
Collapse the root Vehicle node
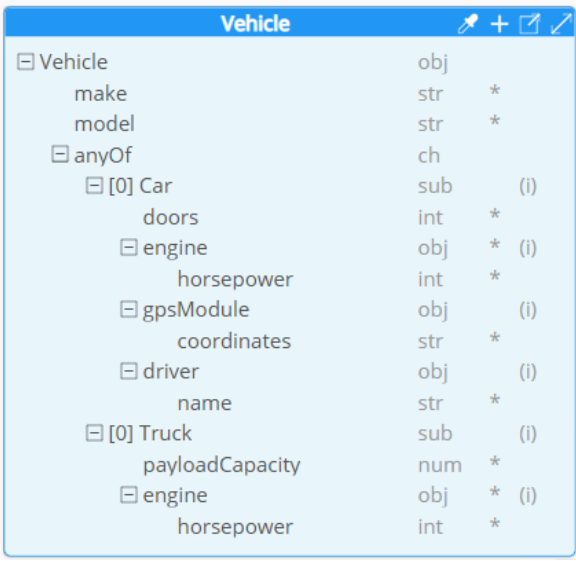[x=26, y=61]
